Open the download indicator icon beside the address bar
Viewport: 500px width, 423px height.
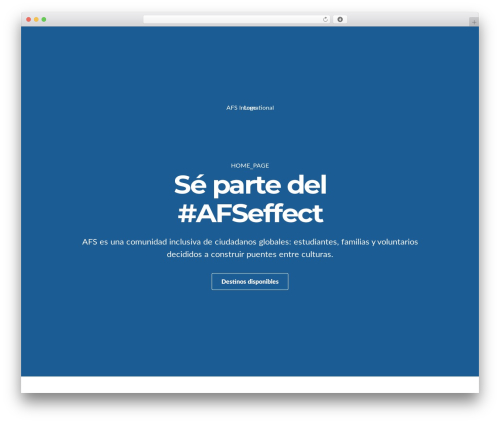click(x=340, y=20)
